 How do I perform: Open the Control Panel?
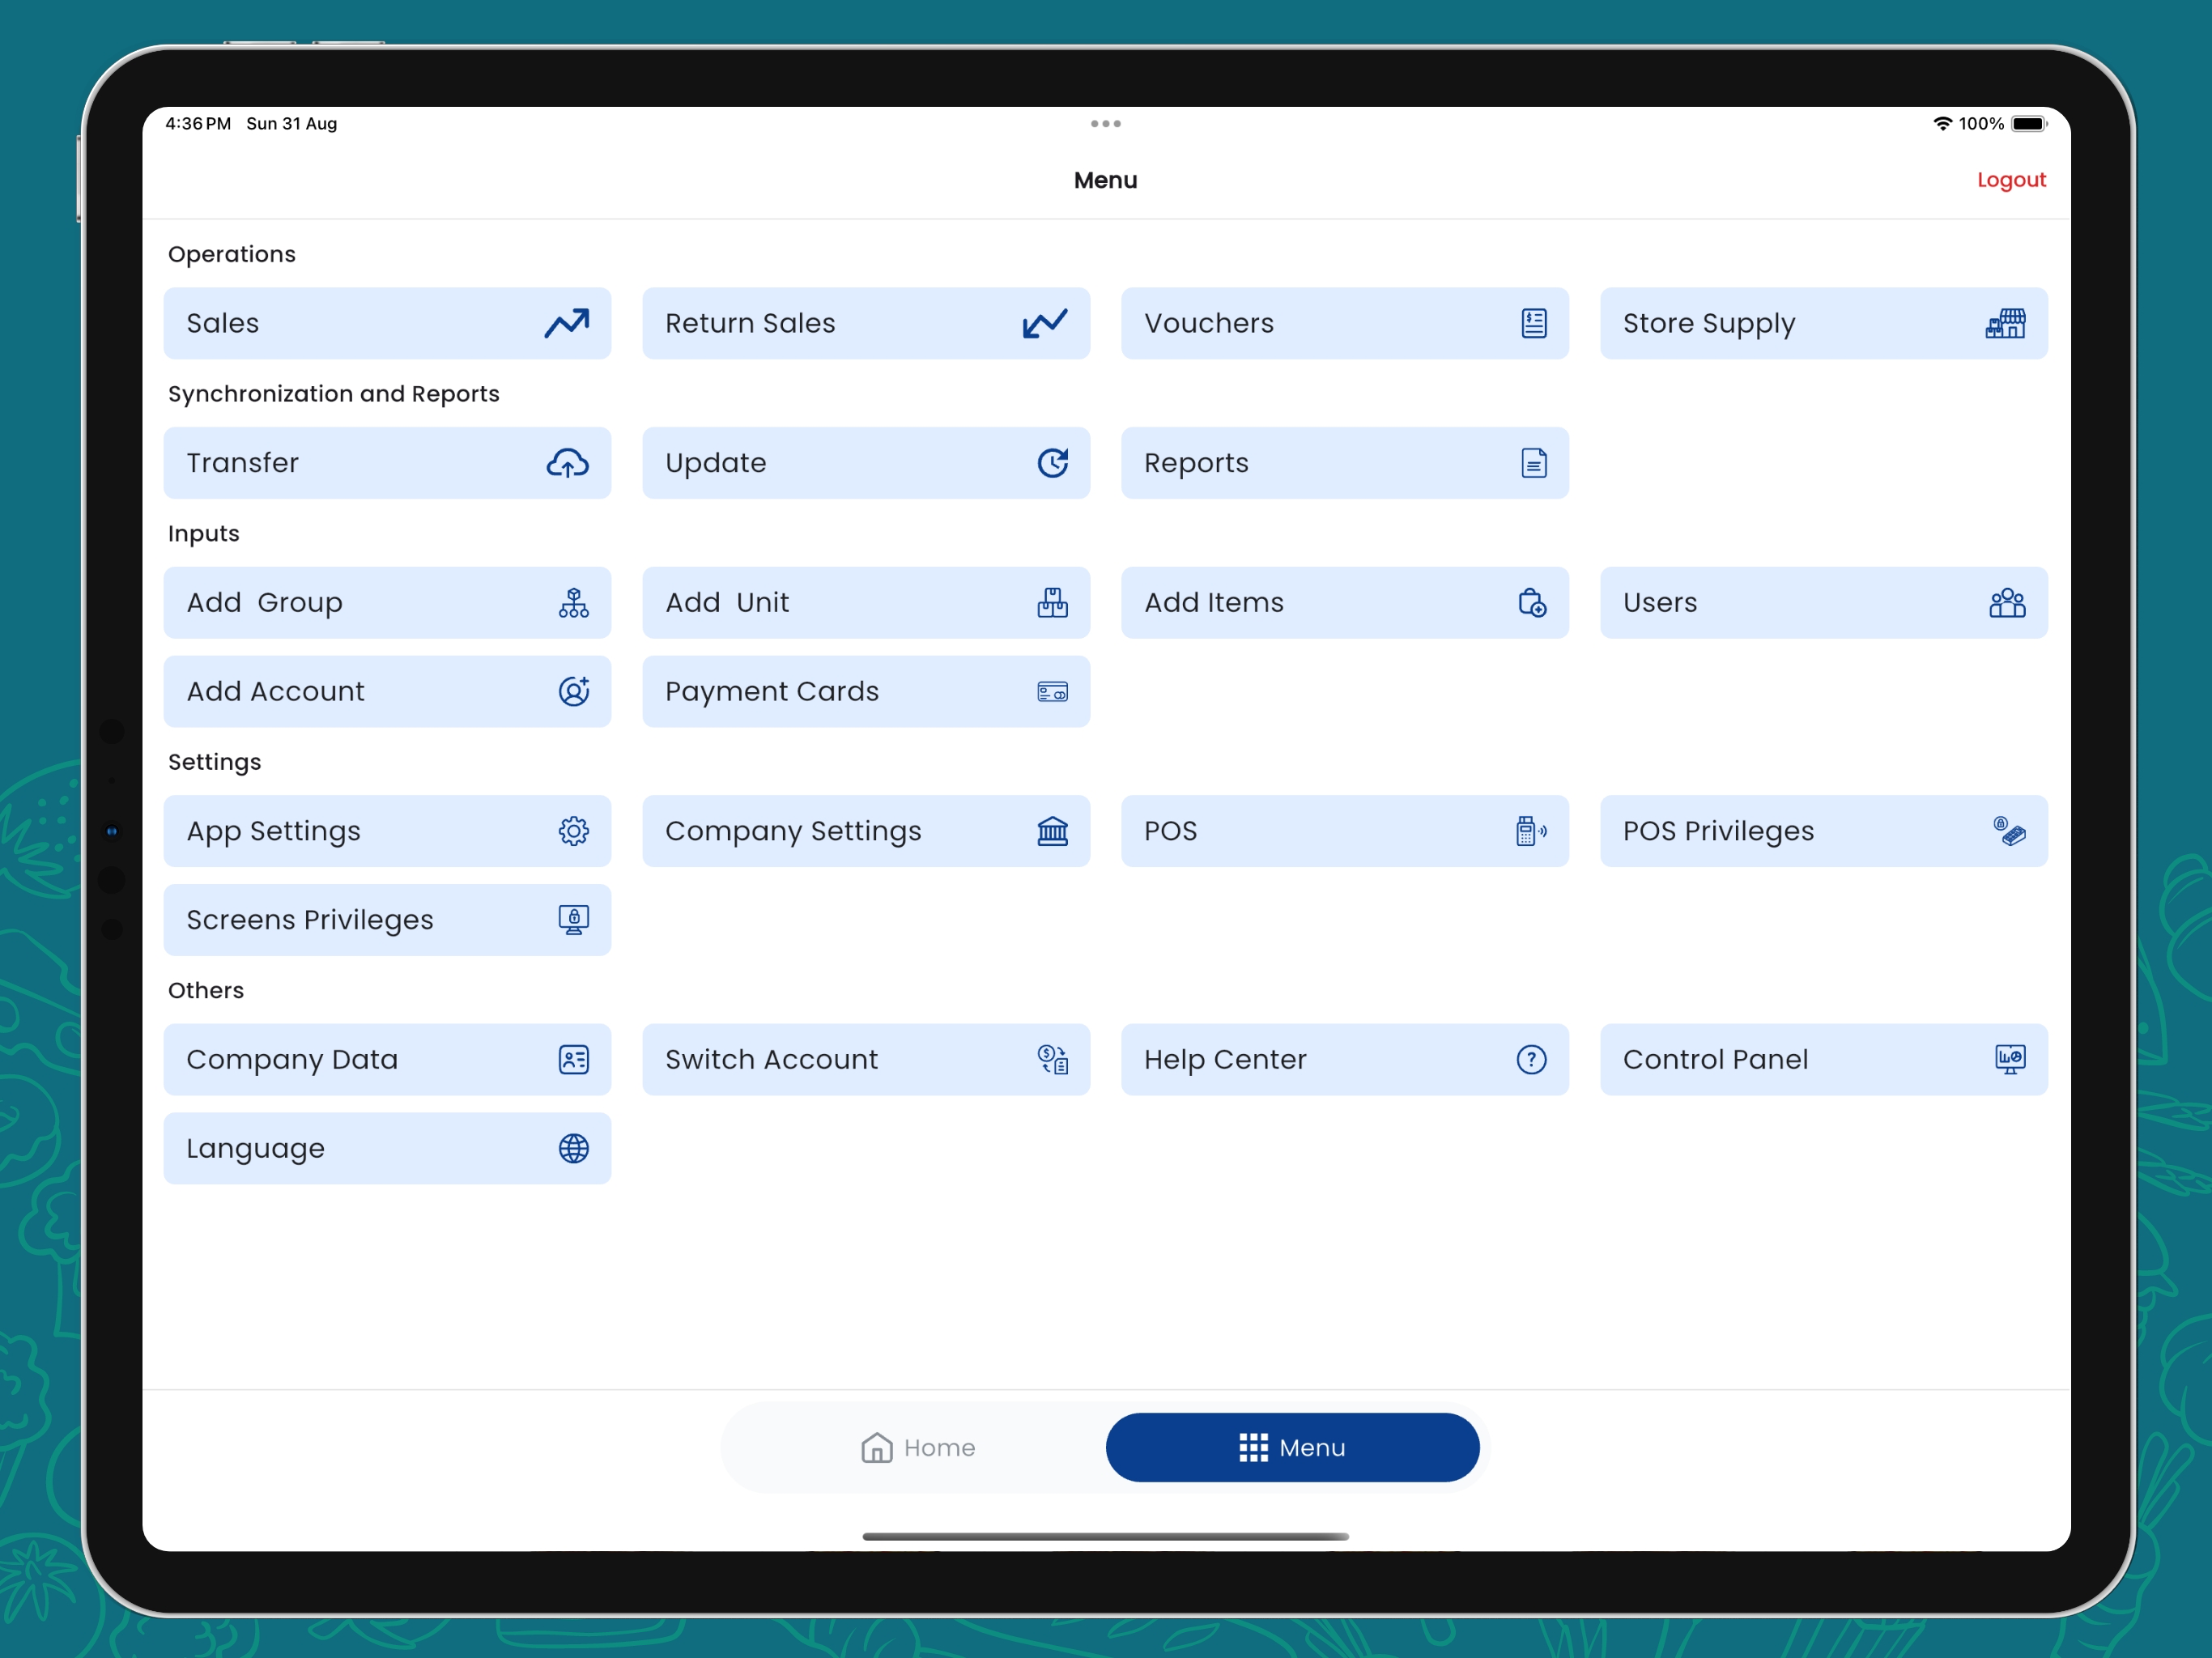pyautogui.click(x=1824, y=1059)
